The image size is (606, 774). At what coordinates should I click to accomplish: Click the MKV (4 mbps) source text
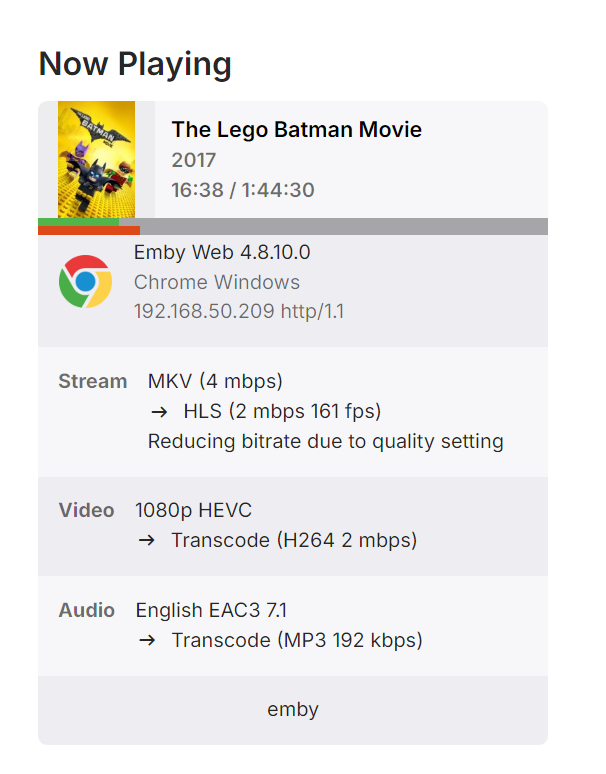[x=215, y=381]
